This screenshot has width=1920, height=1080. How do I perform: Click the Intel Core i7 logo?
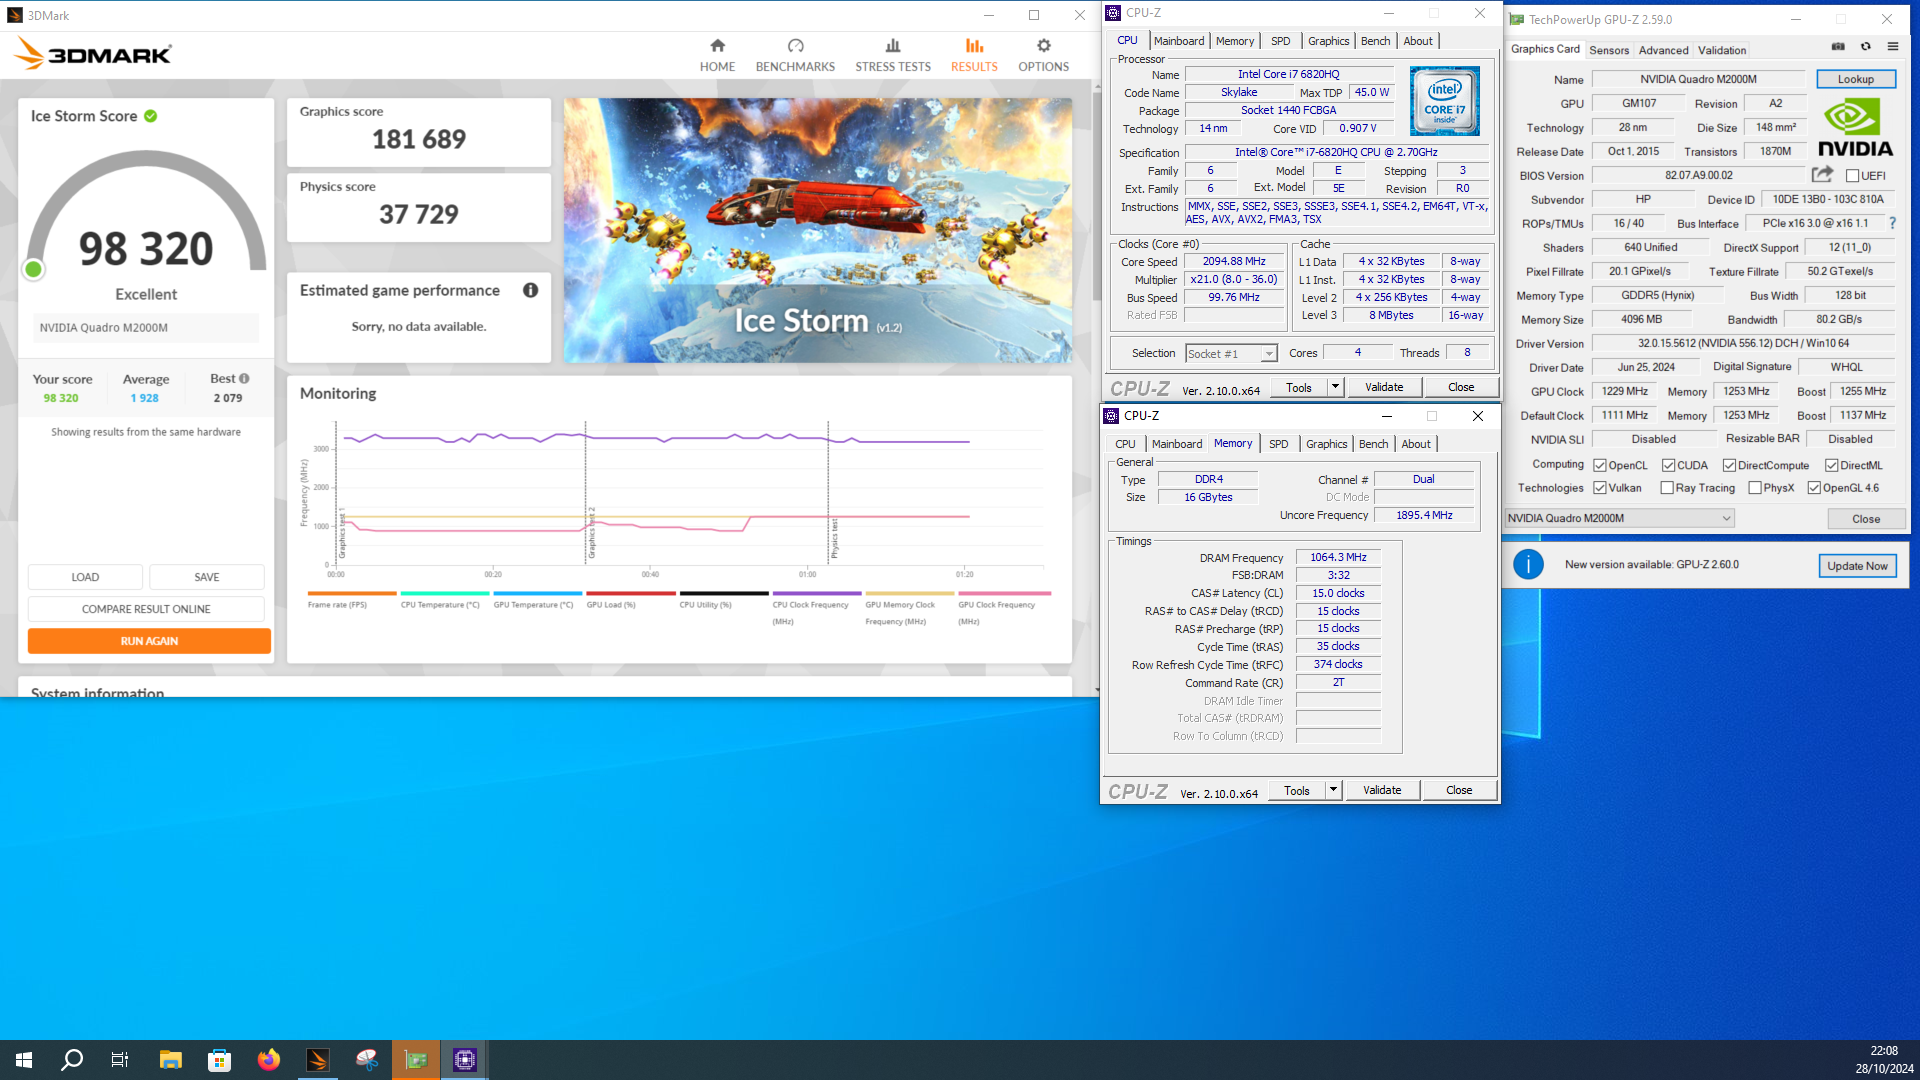[1444, 101]
